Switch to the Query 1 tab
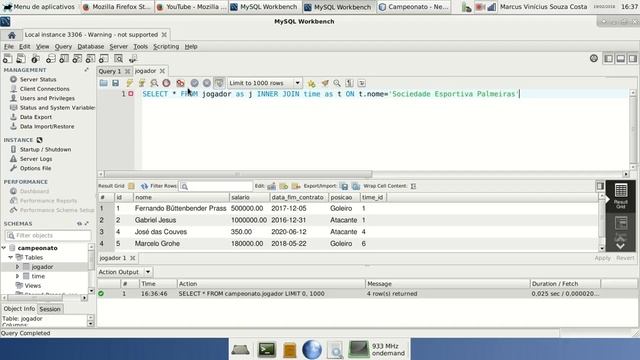This screenshot has height=360, width=640. 109,71
